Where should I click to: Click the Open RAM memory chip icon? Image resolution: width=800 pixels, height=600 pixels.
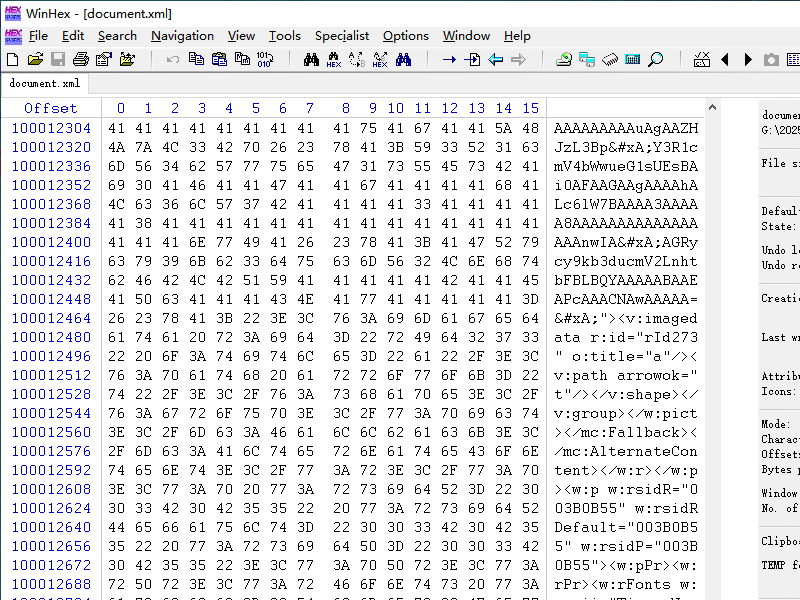pyautogui.click(x=610, y=60)
